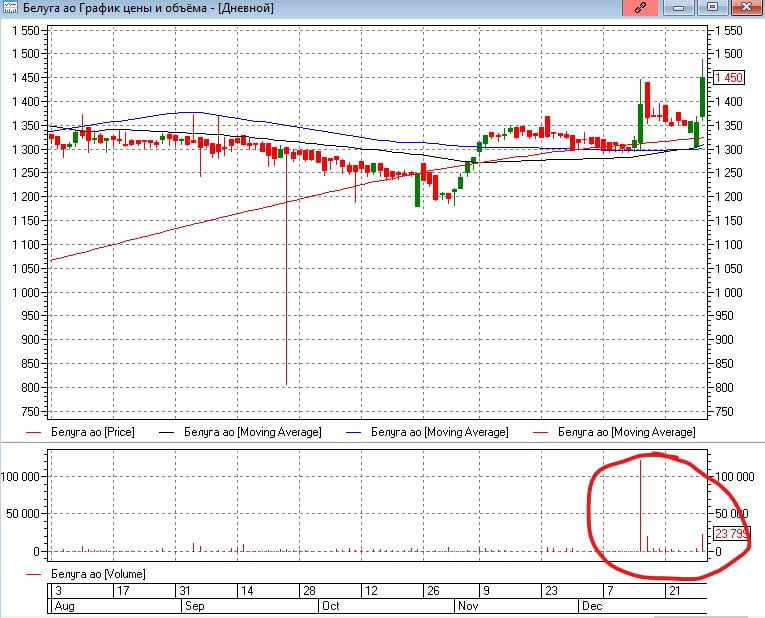The width and height of the screenshot is (765, 618).
Task: Click the date label 31 on date axis
Action: 184,591
